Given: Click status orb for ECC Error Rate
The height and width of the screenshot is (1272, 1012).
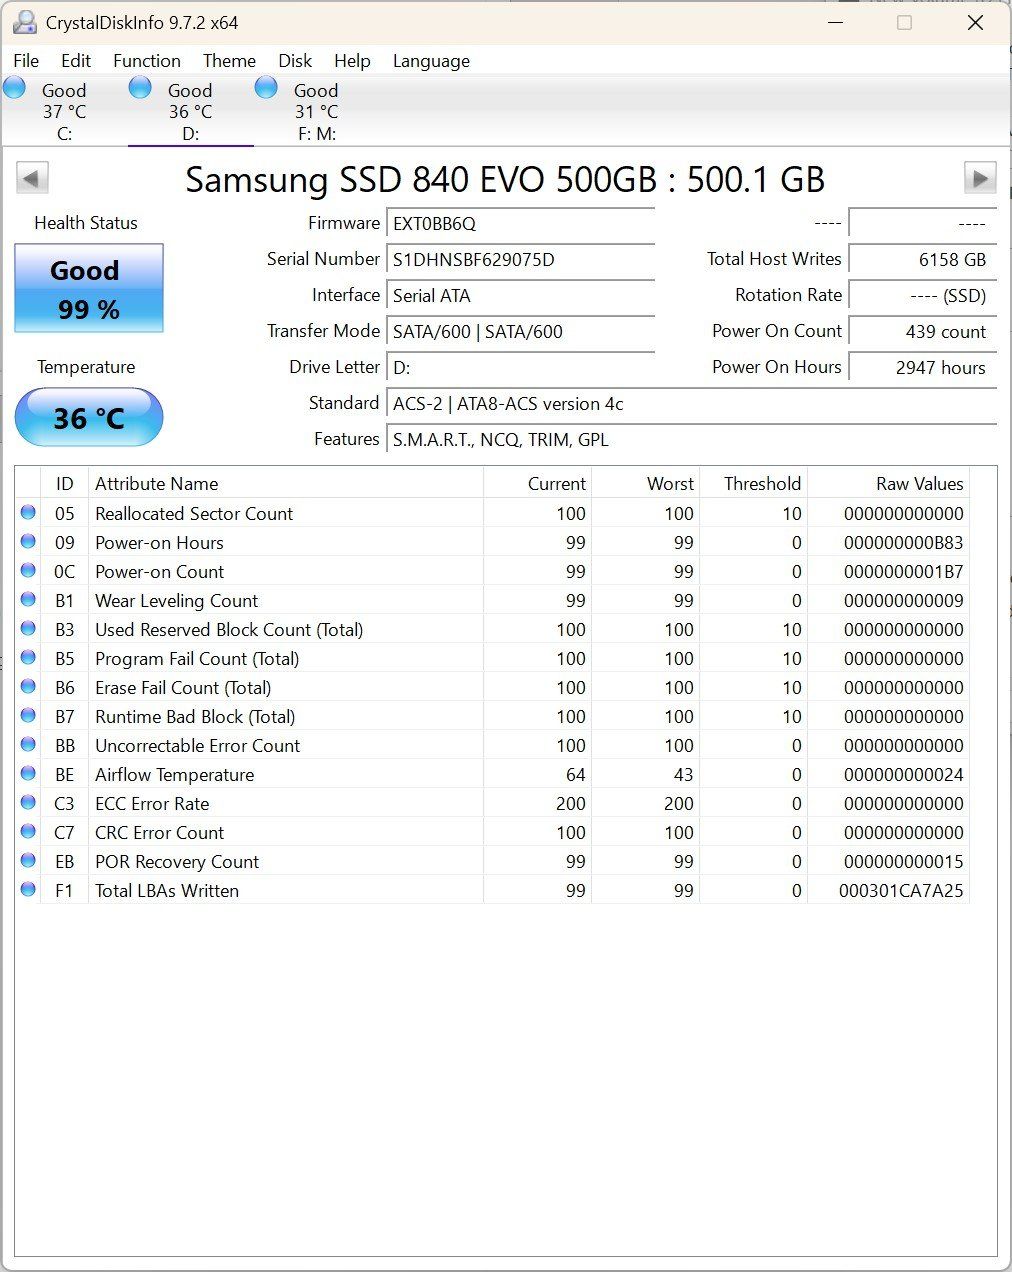Looking at the screenshot, I should [28, 803].
